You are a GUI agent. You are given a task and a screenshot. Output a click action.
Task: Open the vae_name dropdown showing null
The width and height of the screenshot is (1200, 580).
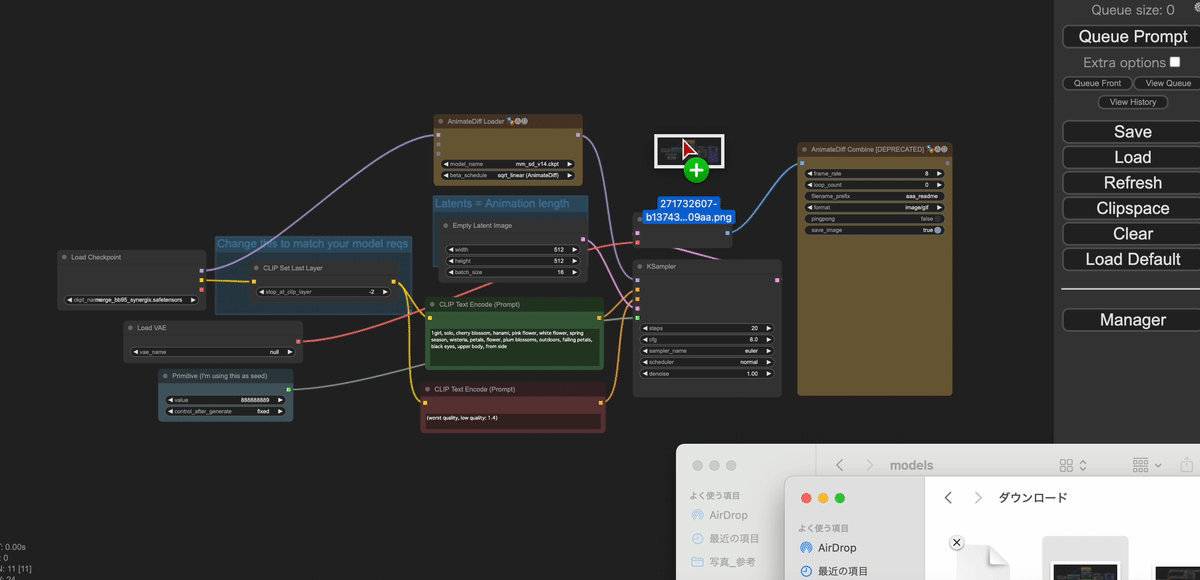[x=213, y=352]
